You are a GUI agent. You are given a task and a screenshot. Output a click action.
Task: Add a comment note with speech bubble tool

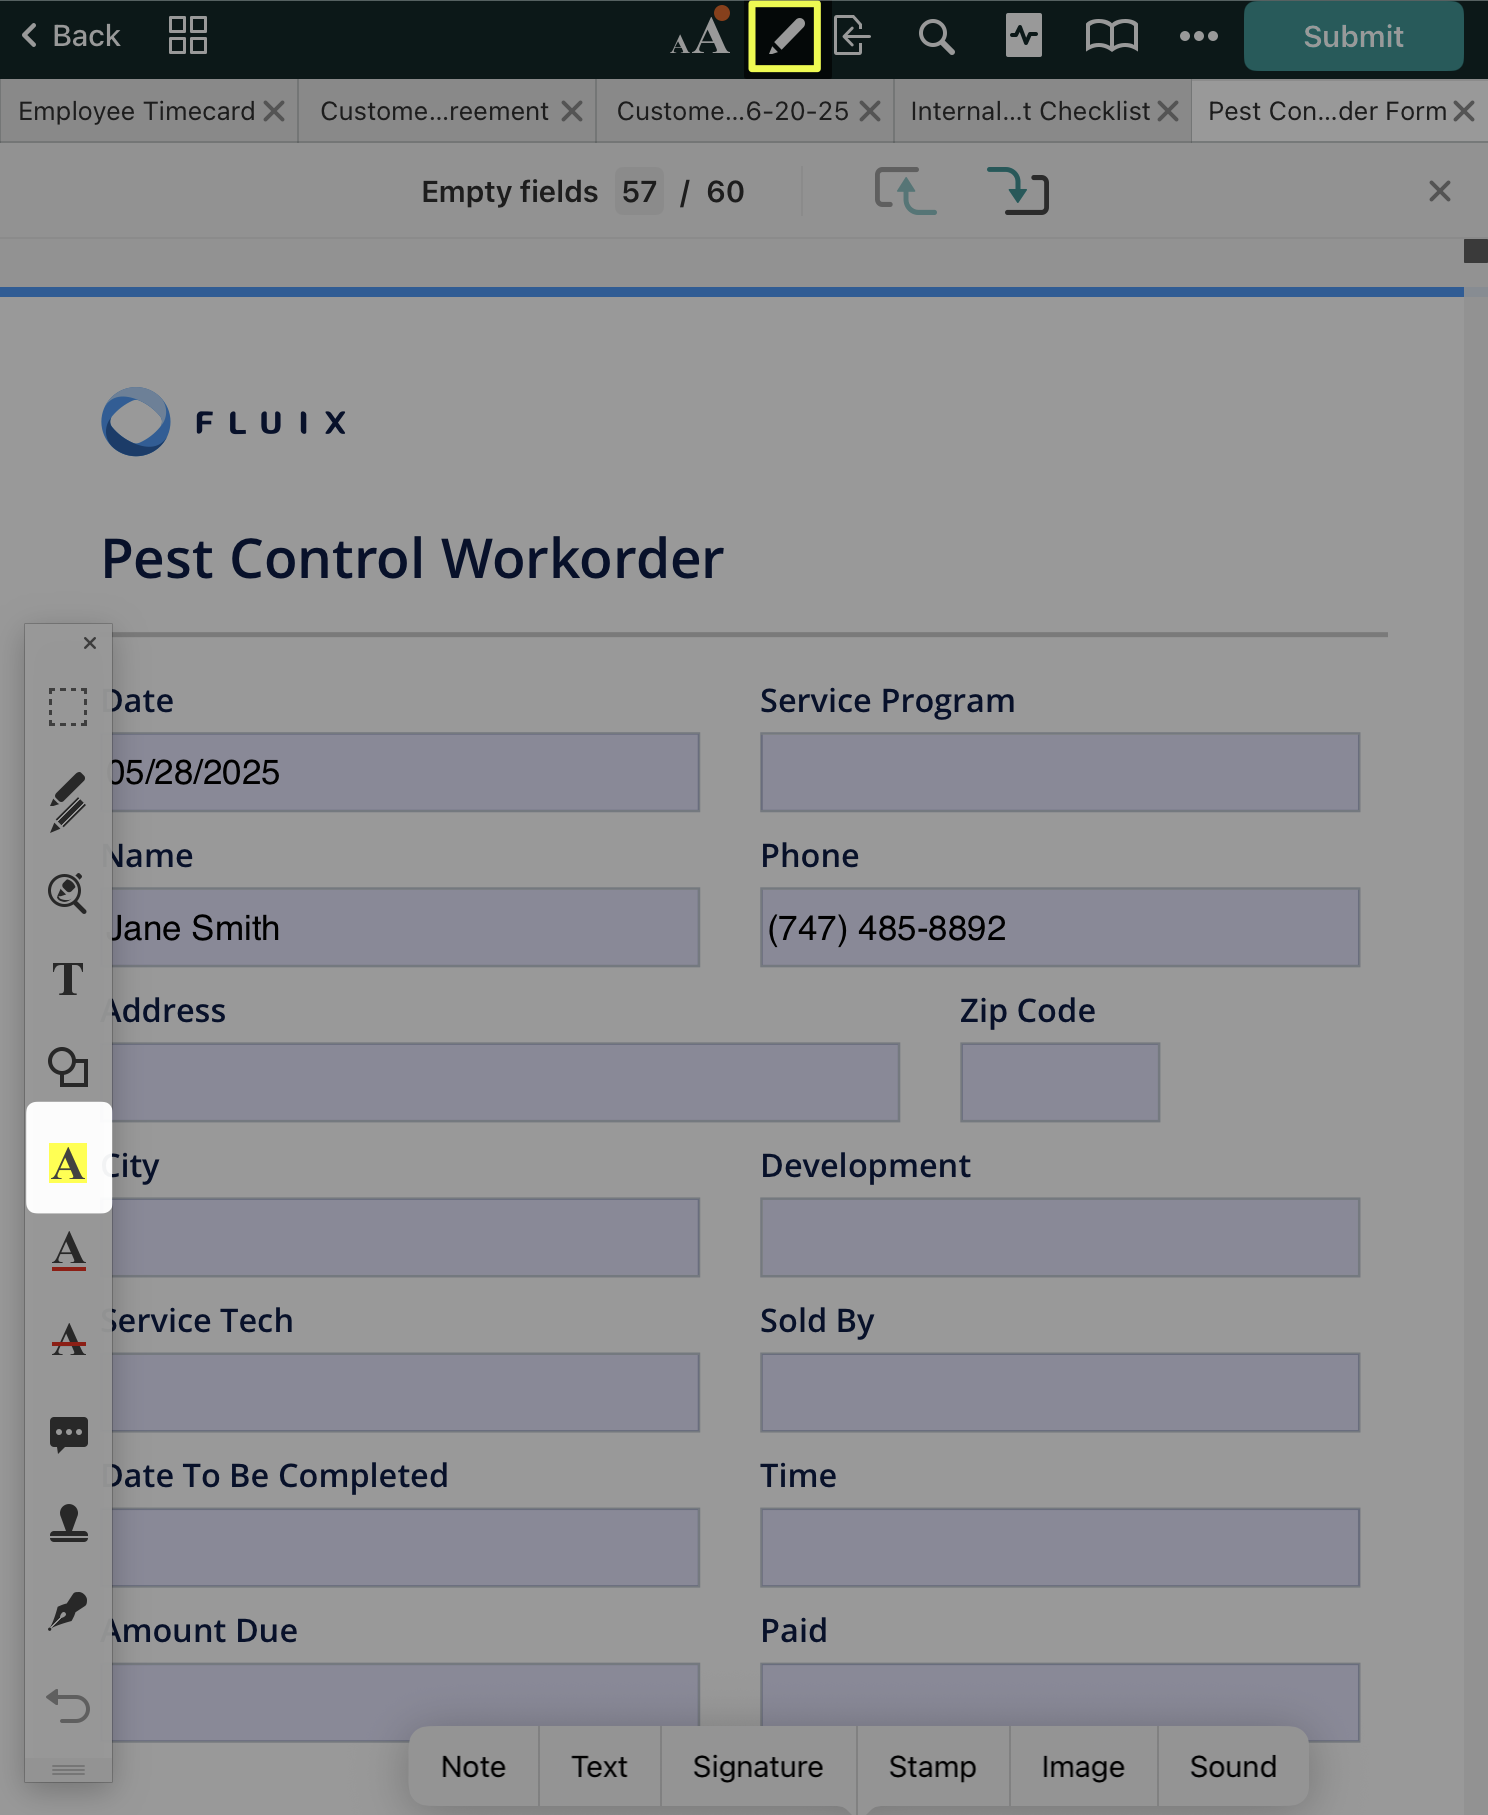pyautogui.click(x=68, y=1434)
